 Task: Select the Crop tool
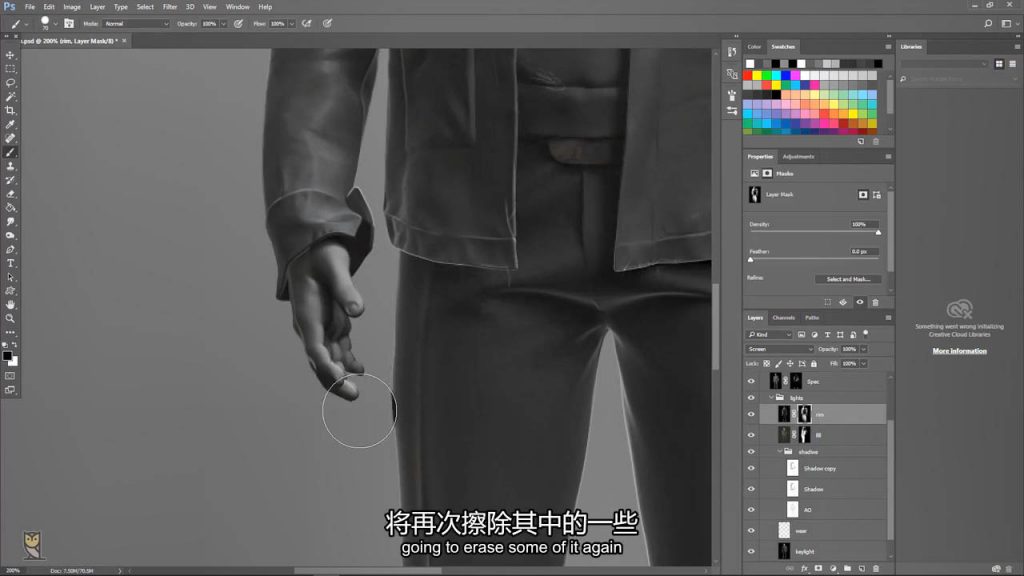[x=10, y=110]
